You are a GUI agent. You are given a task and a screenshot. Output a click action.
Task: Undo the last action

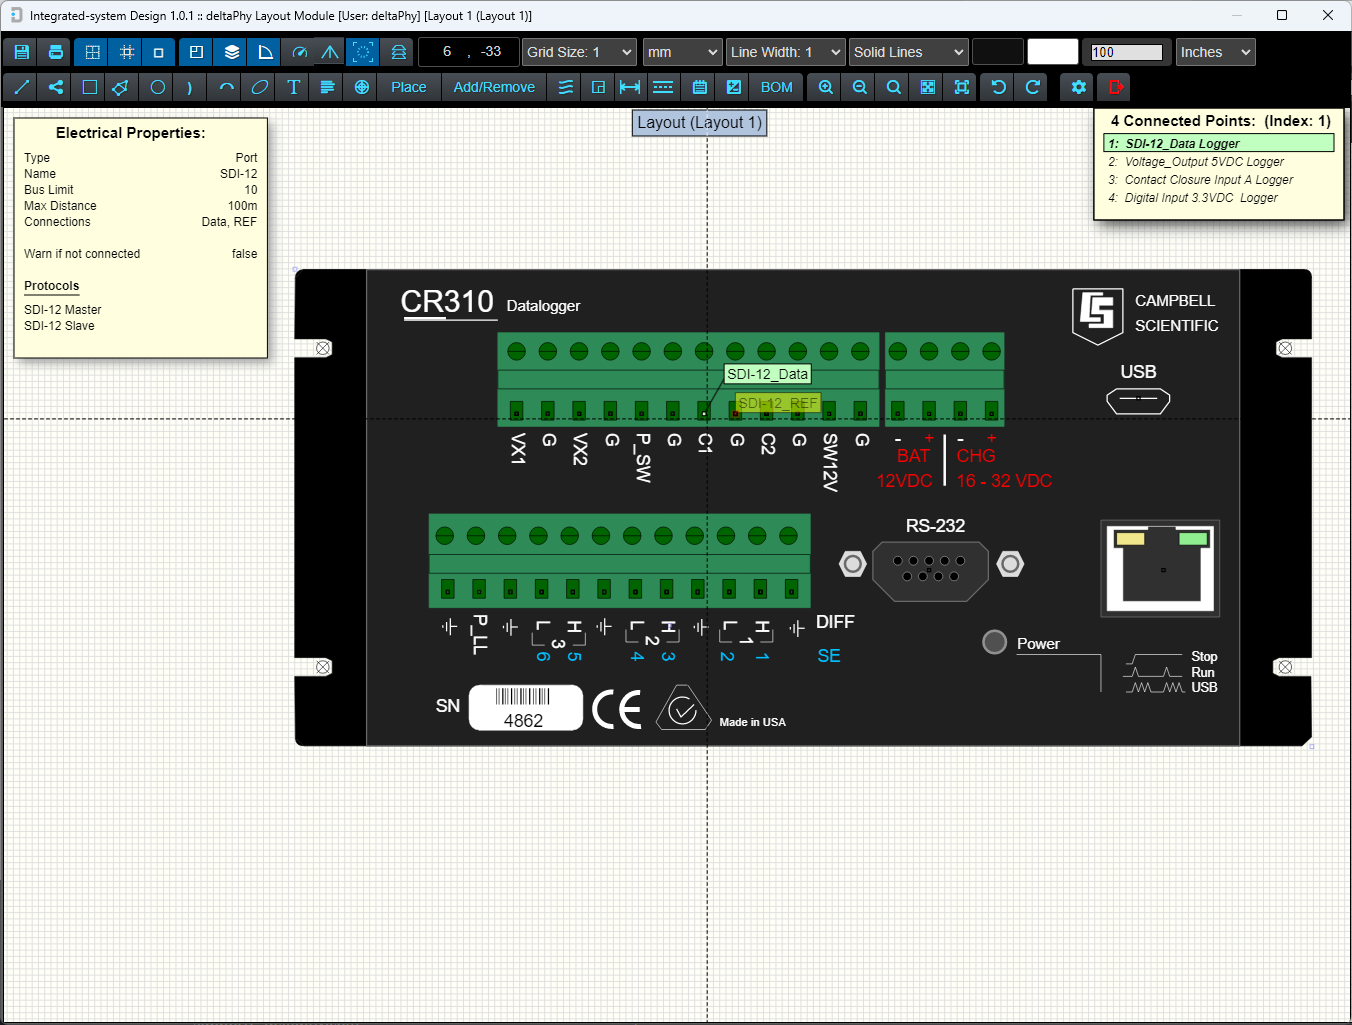coord(997,87)
